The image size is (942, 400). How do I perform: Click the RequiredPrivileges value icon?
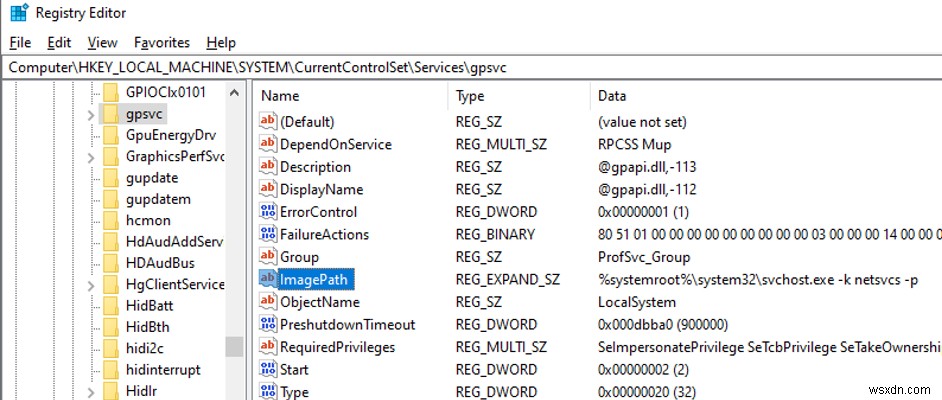point(268,347)
